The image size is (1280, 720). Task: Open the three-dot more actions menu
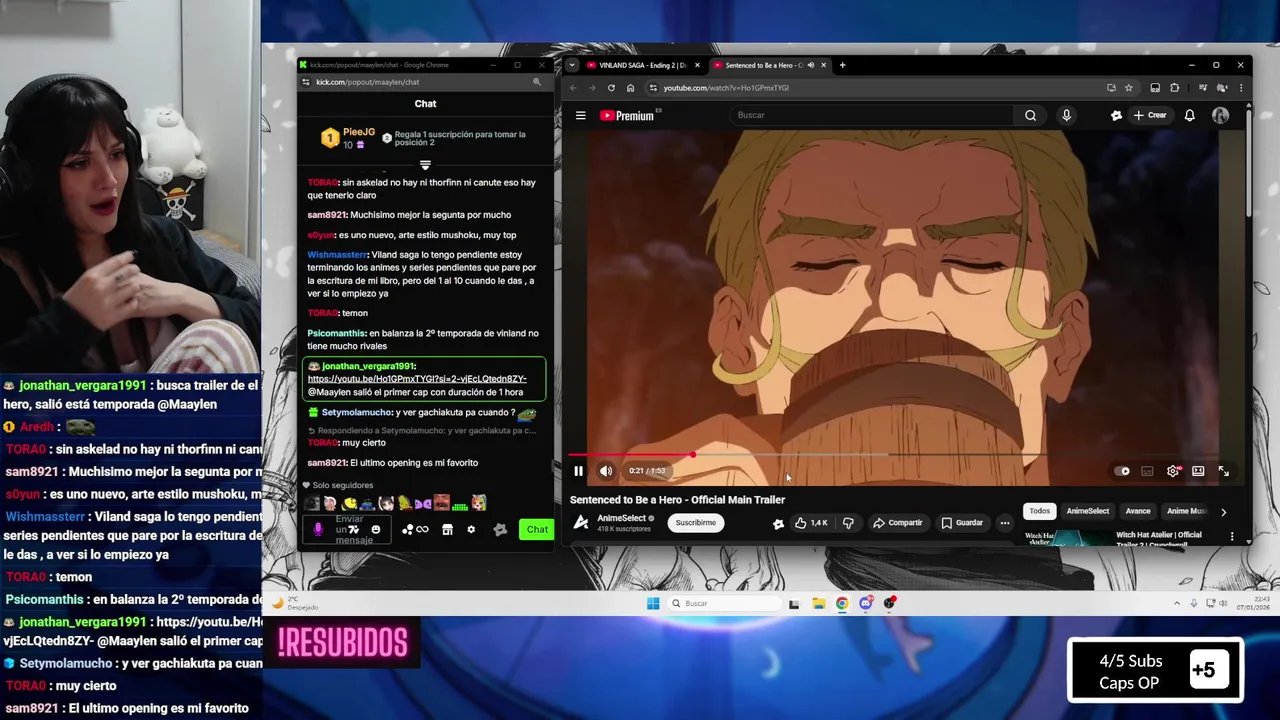pos(1005,523)
